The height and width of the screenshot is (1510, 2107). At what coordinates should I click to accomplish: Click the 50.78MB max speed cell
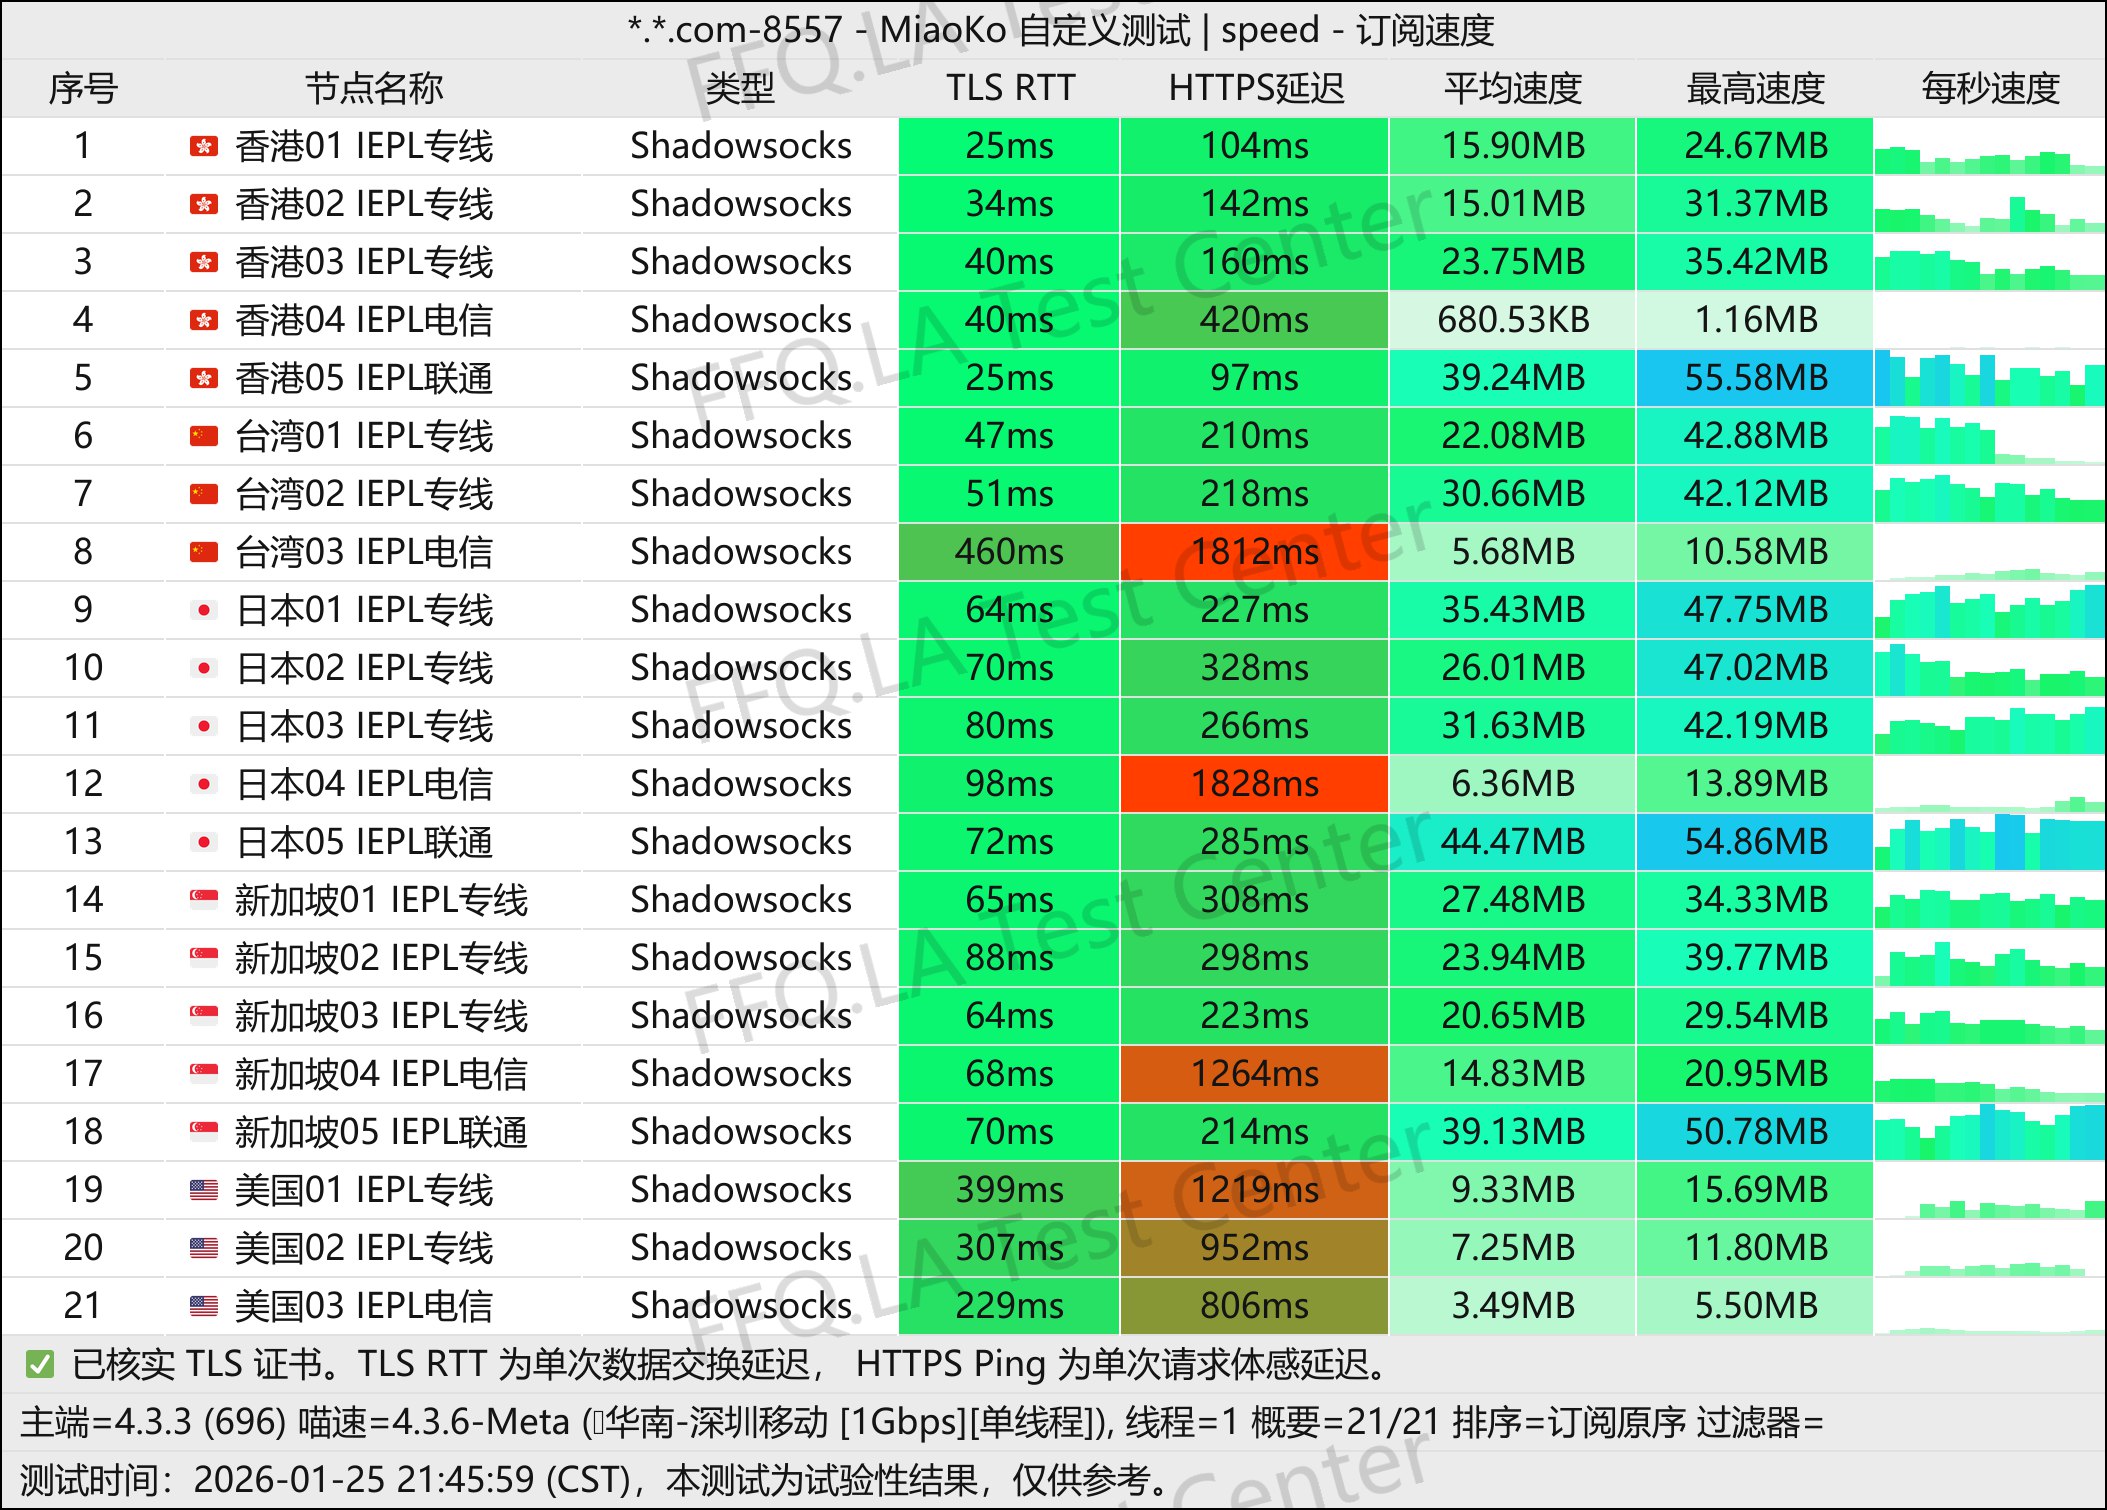tap(1755, 1132)
